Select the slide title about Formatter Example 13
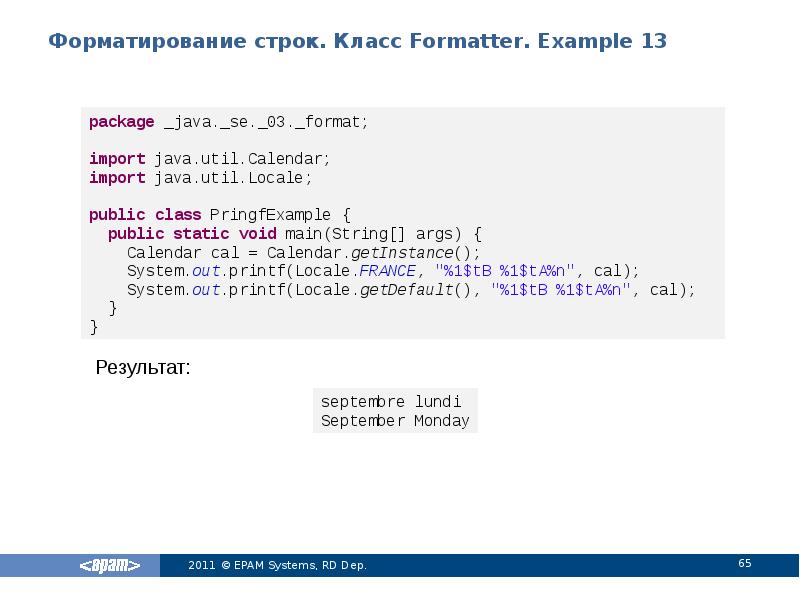This screenshot has height=600, width=800. coord(357,44)
